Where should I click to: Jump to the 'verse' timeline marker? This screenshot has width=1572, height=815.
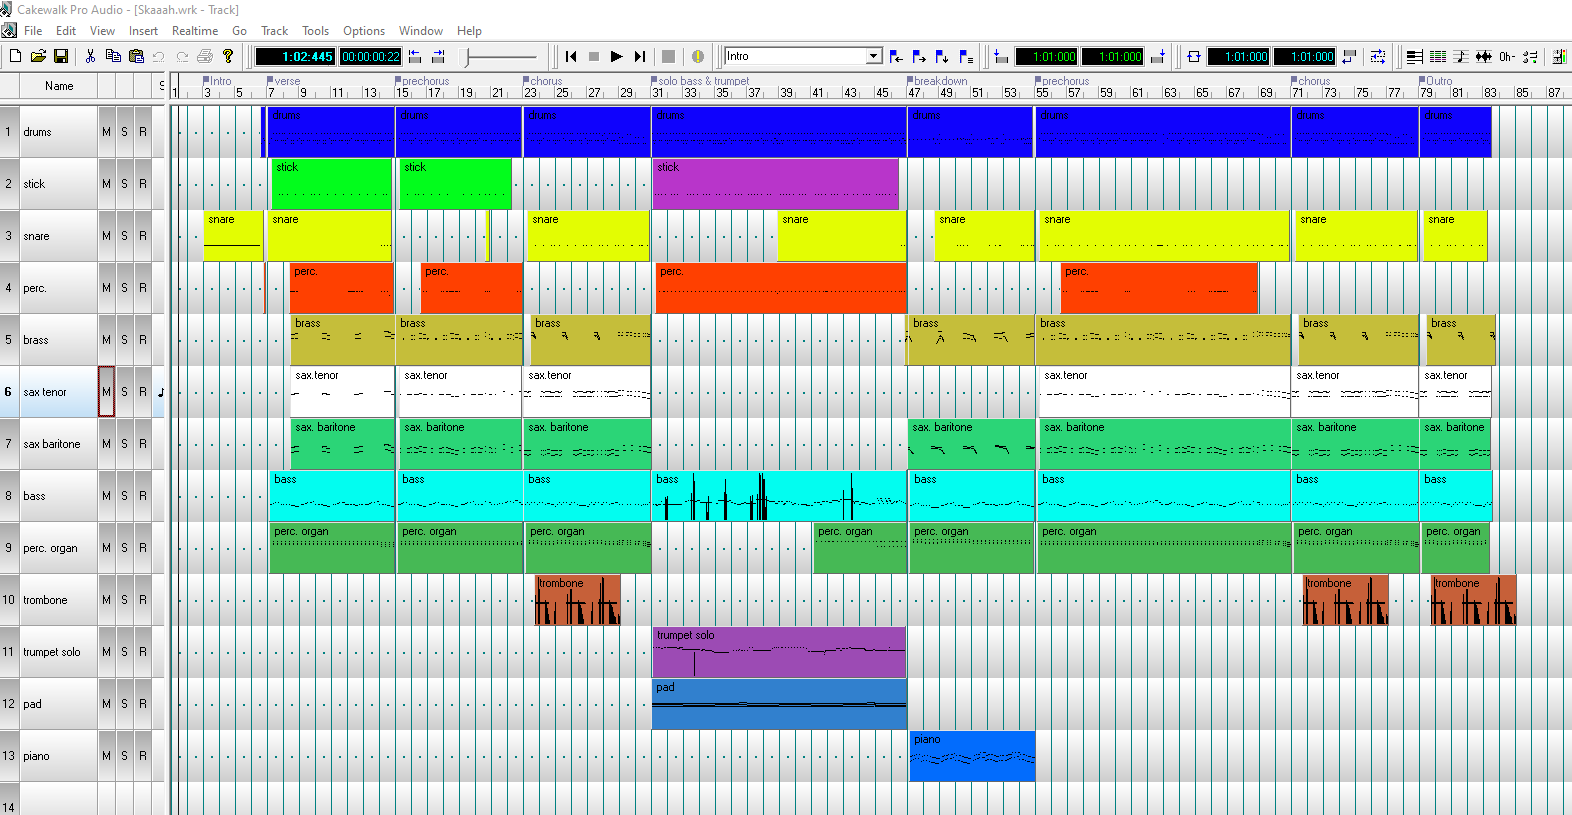tap(284, 81)
